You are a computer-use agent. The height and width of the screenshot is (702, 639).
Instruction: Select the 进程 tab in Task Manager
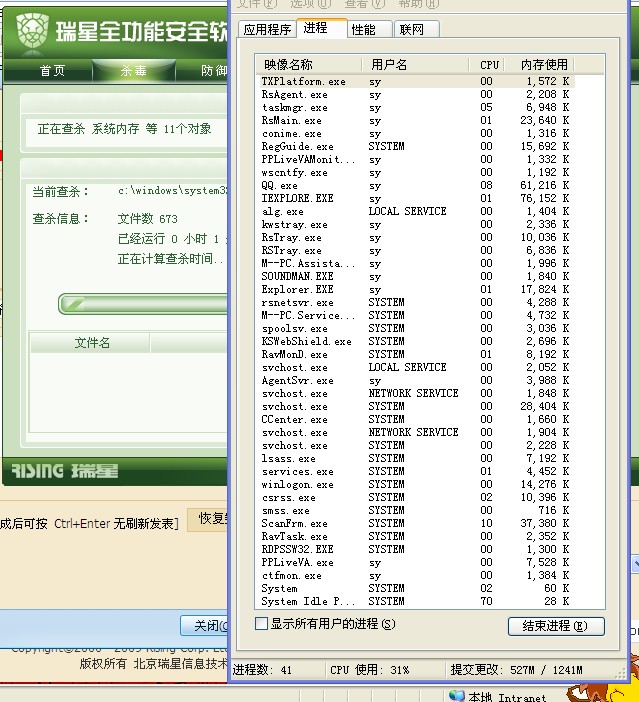pos(322,28)
